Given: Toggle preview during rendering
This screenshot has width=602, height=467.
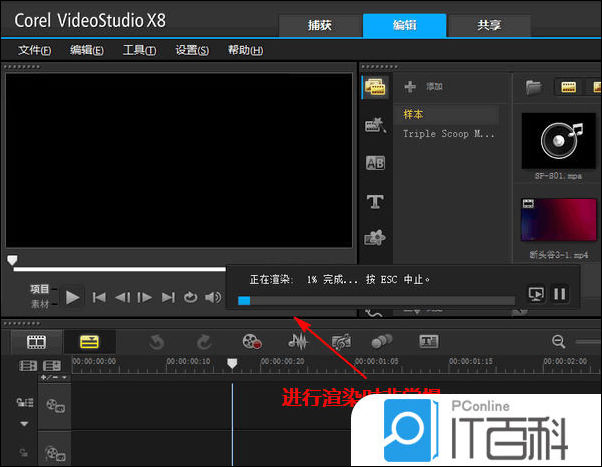Looking at the screenshot, I should point(536,294).
